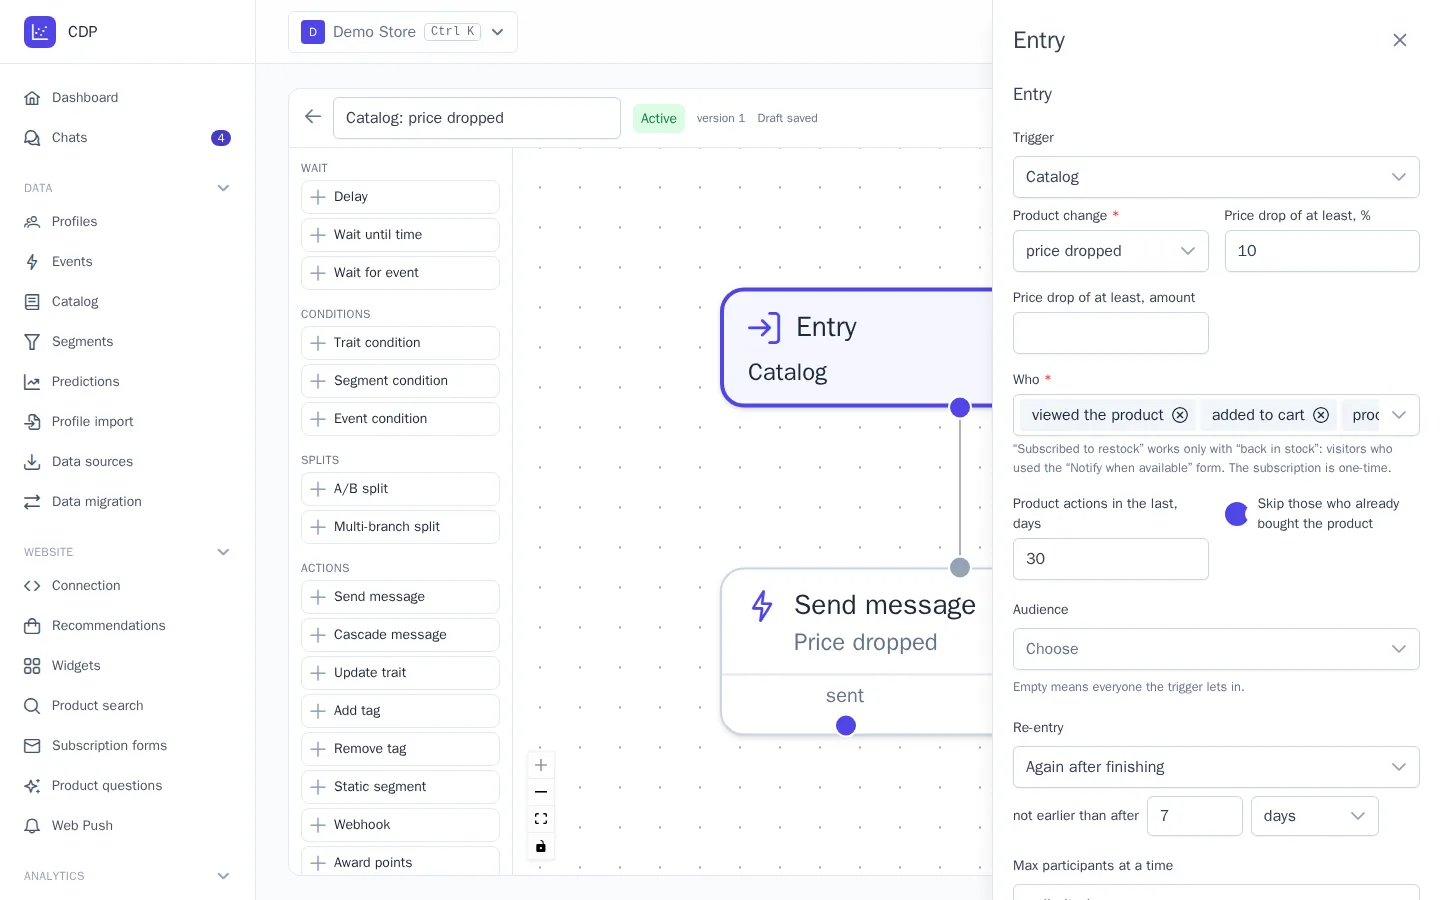
Task: Select the Send message node on canvas
Action: click(x=857, y=652)
